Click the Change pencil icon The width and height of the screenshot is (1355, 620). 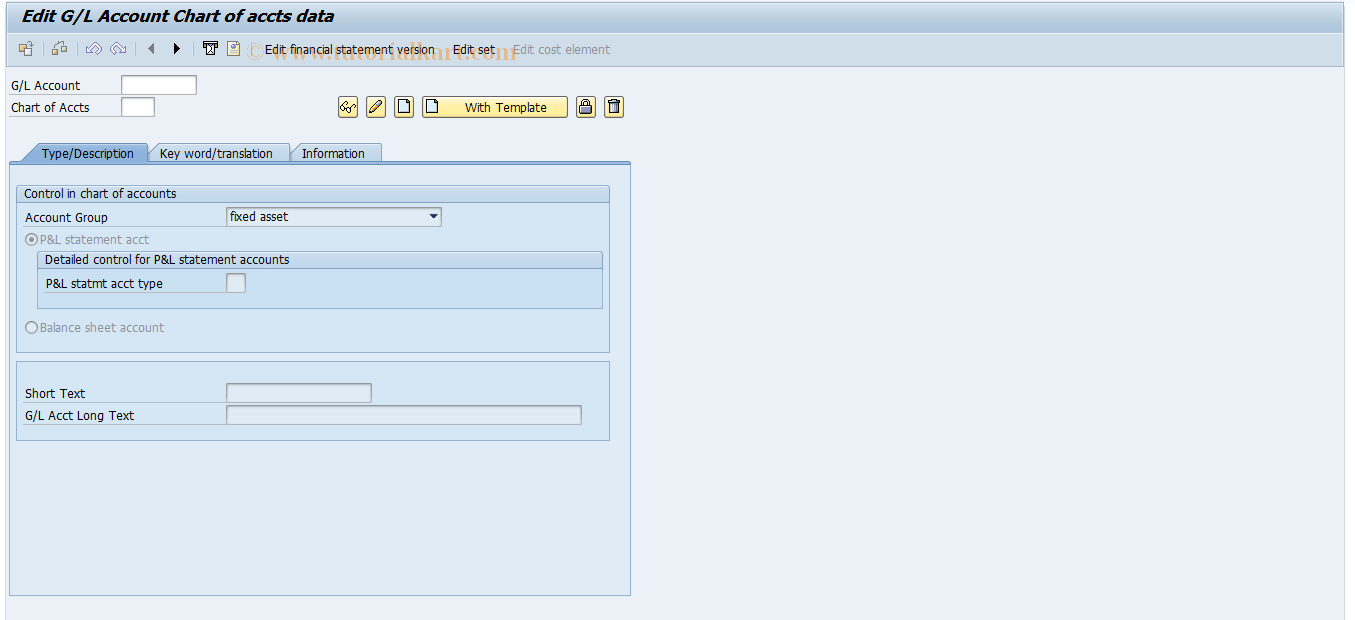(x=375, y=107)
